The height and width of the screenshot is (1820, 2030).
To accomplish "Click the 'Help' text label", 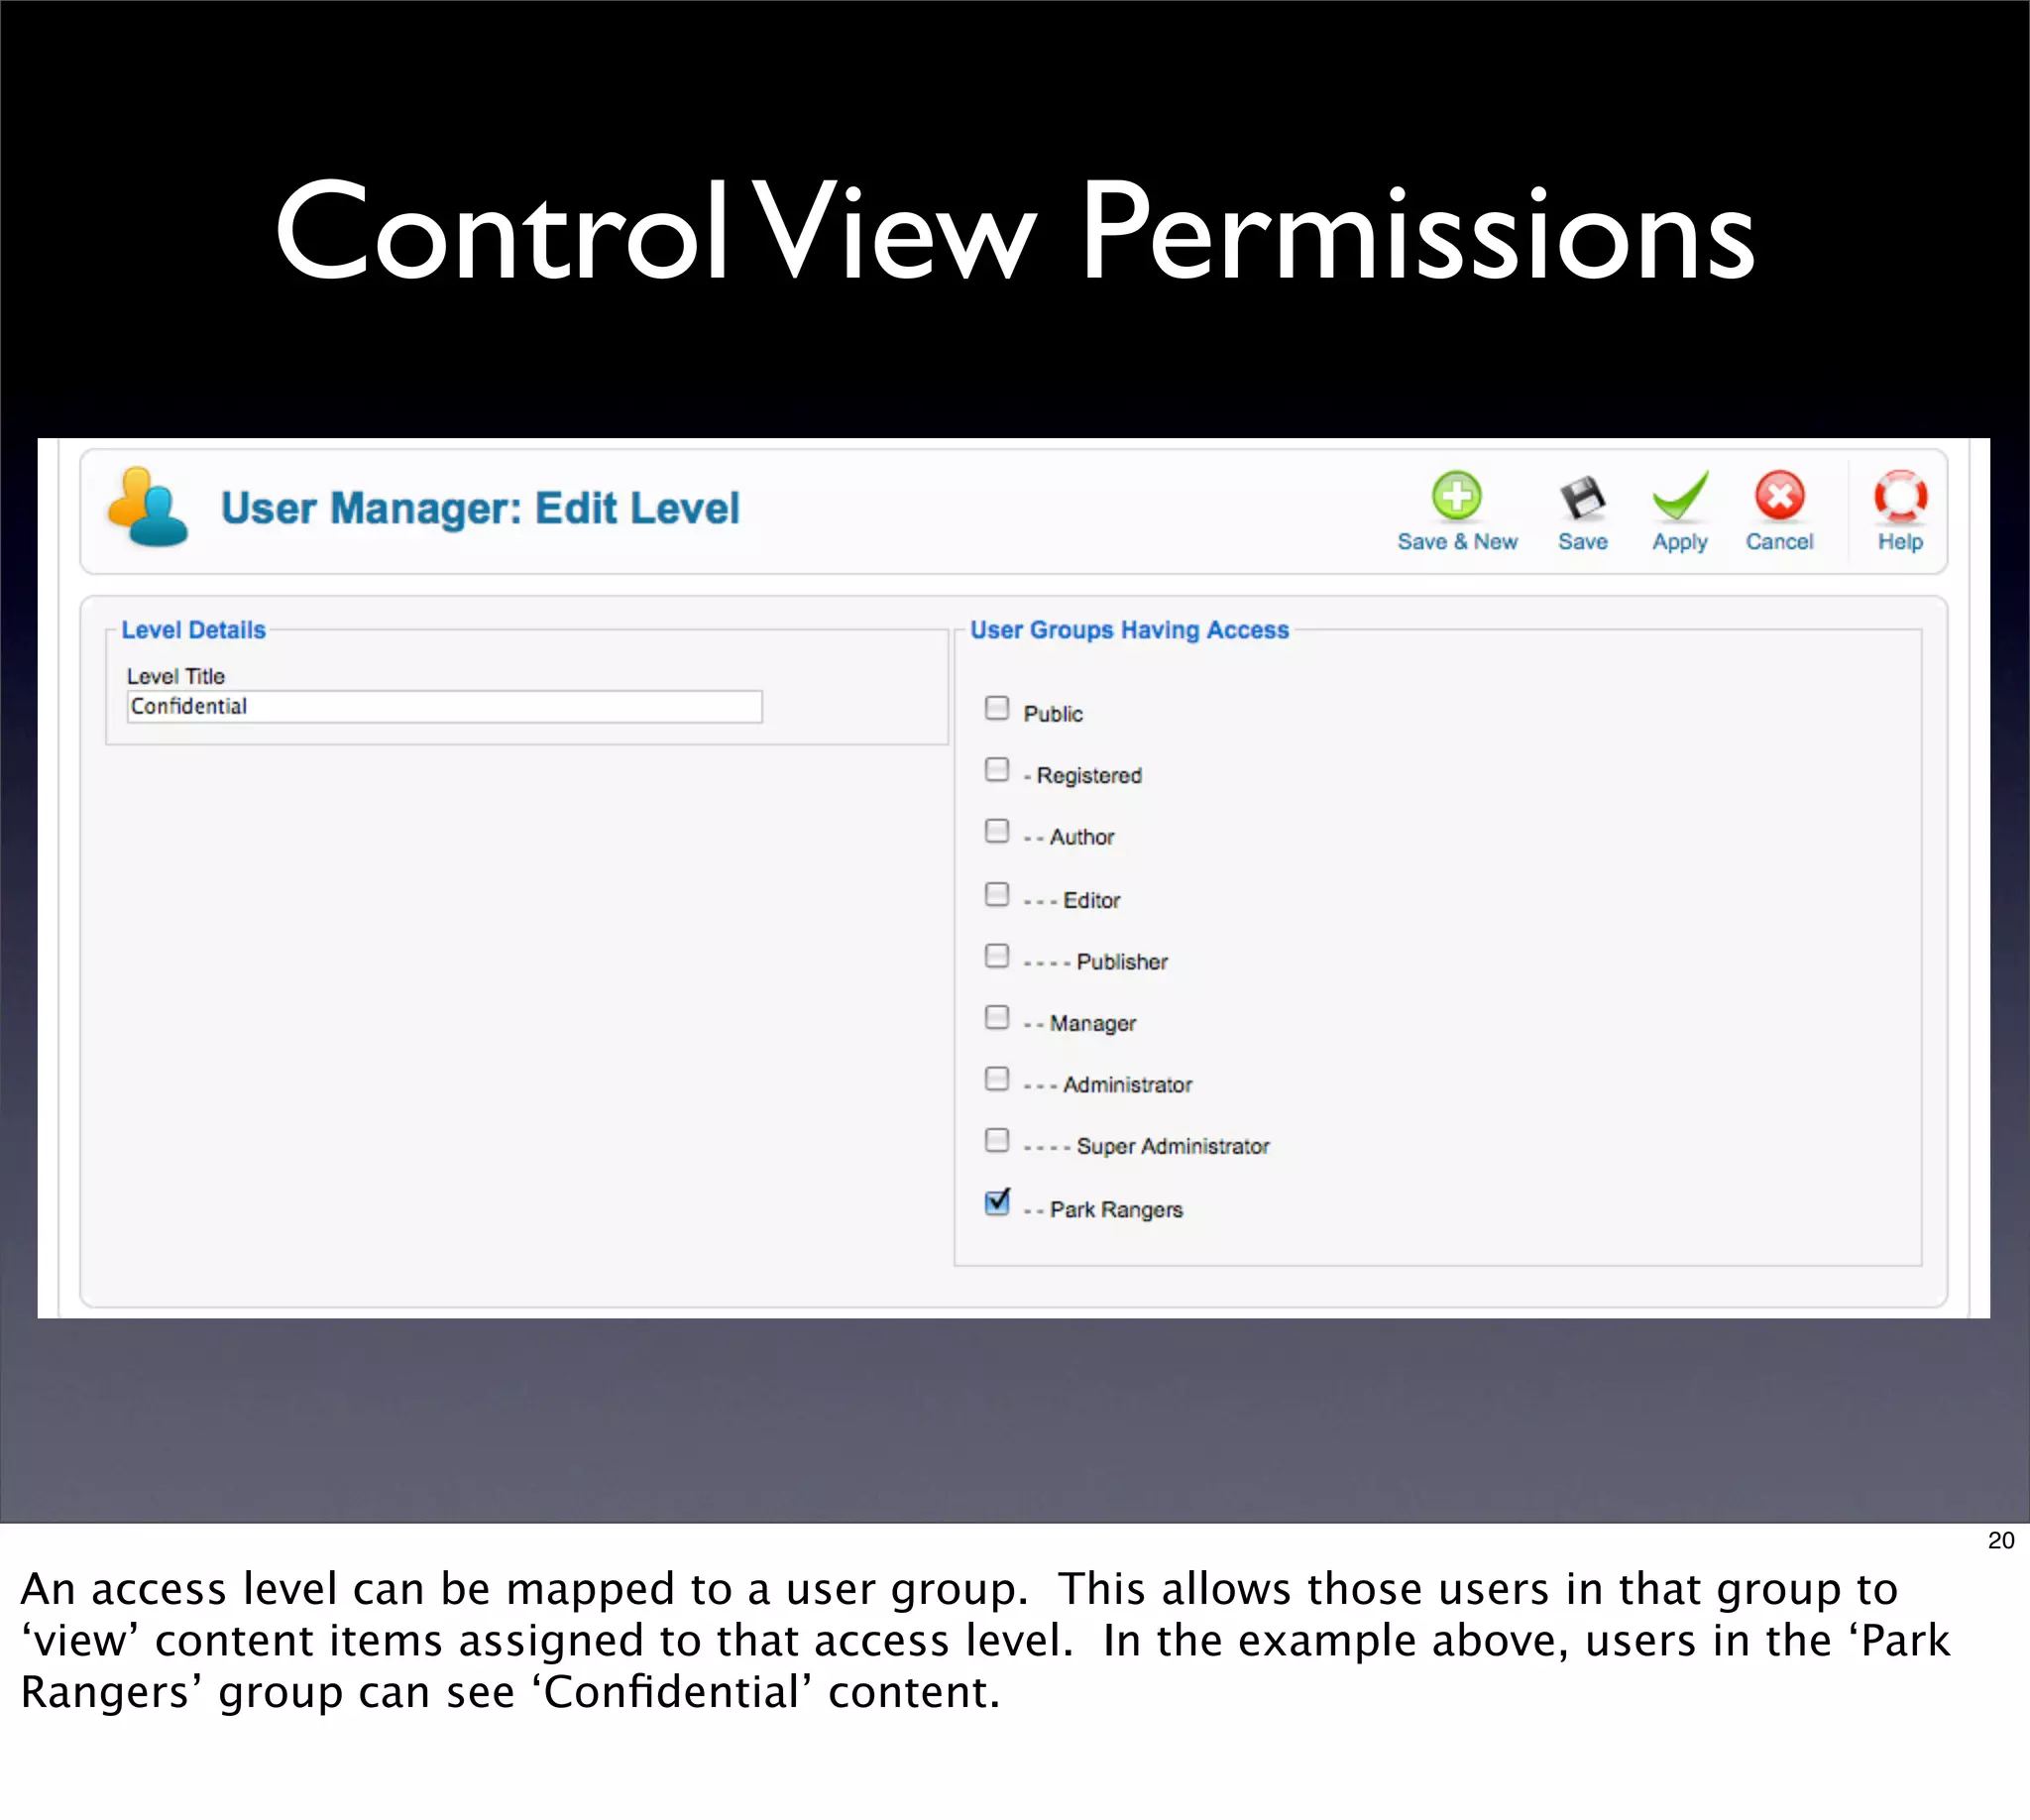I will [x=1900, y=542].
